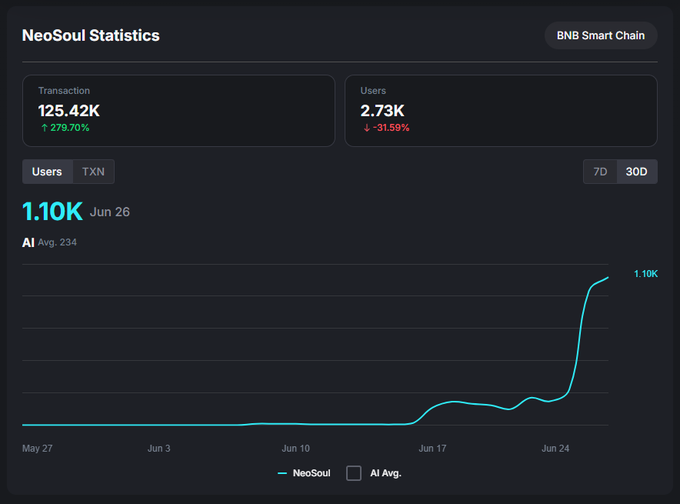
Task: Click the Transaction 125.42K stat card
Action: (179, 111)
